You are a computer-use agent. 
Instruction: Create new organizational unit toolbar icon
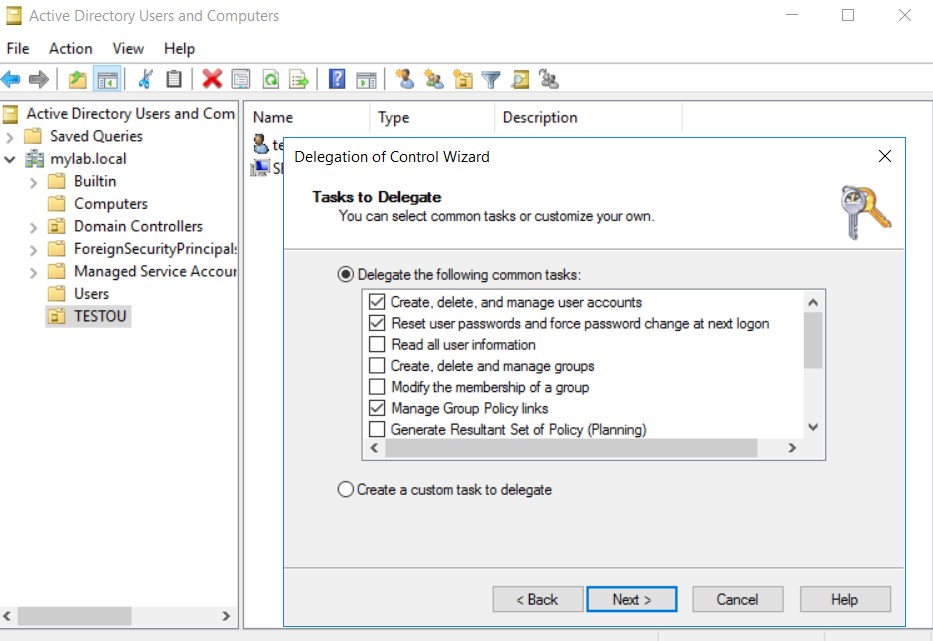coord(462,79)
